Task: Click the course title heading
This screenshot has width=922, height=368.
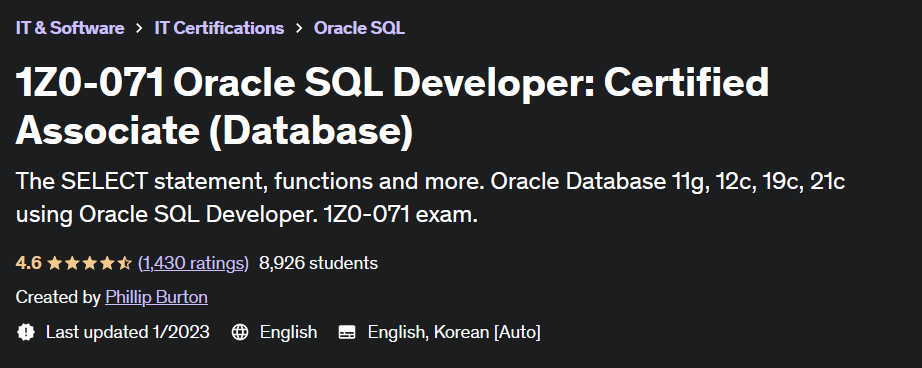Action: pos(392,106)
